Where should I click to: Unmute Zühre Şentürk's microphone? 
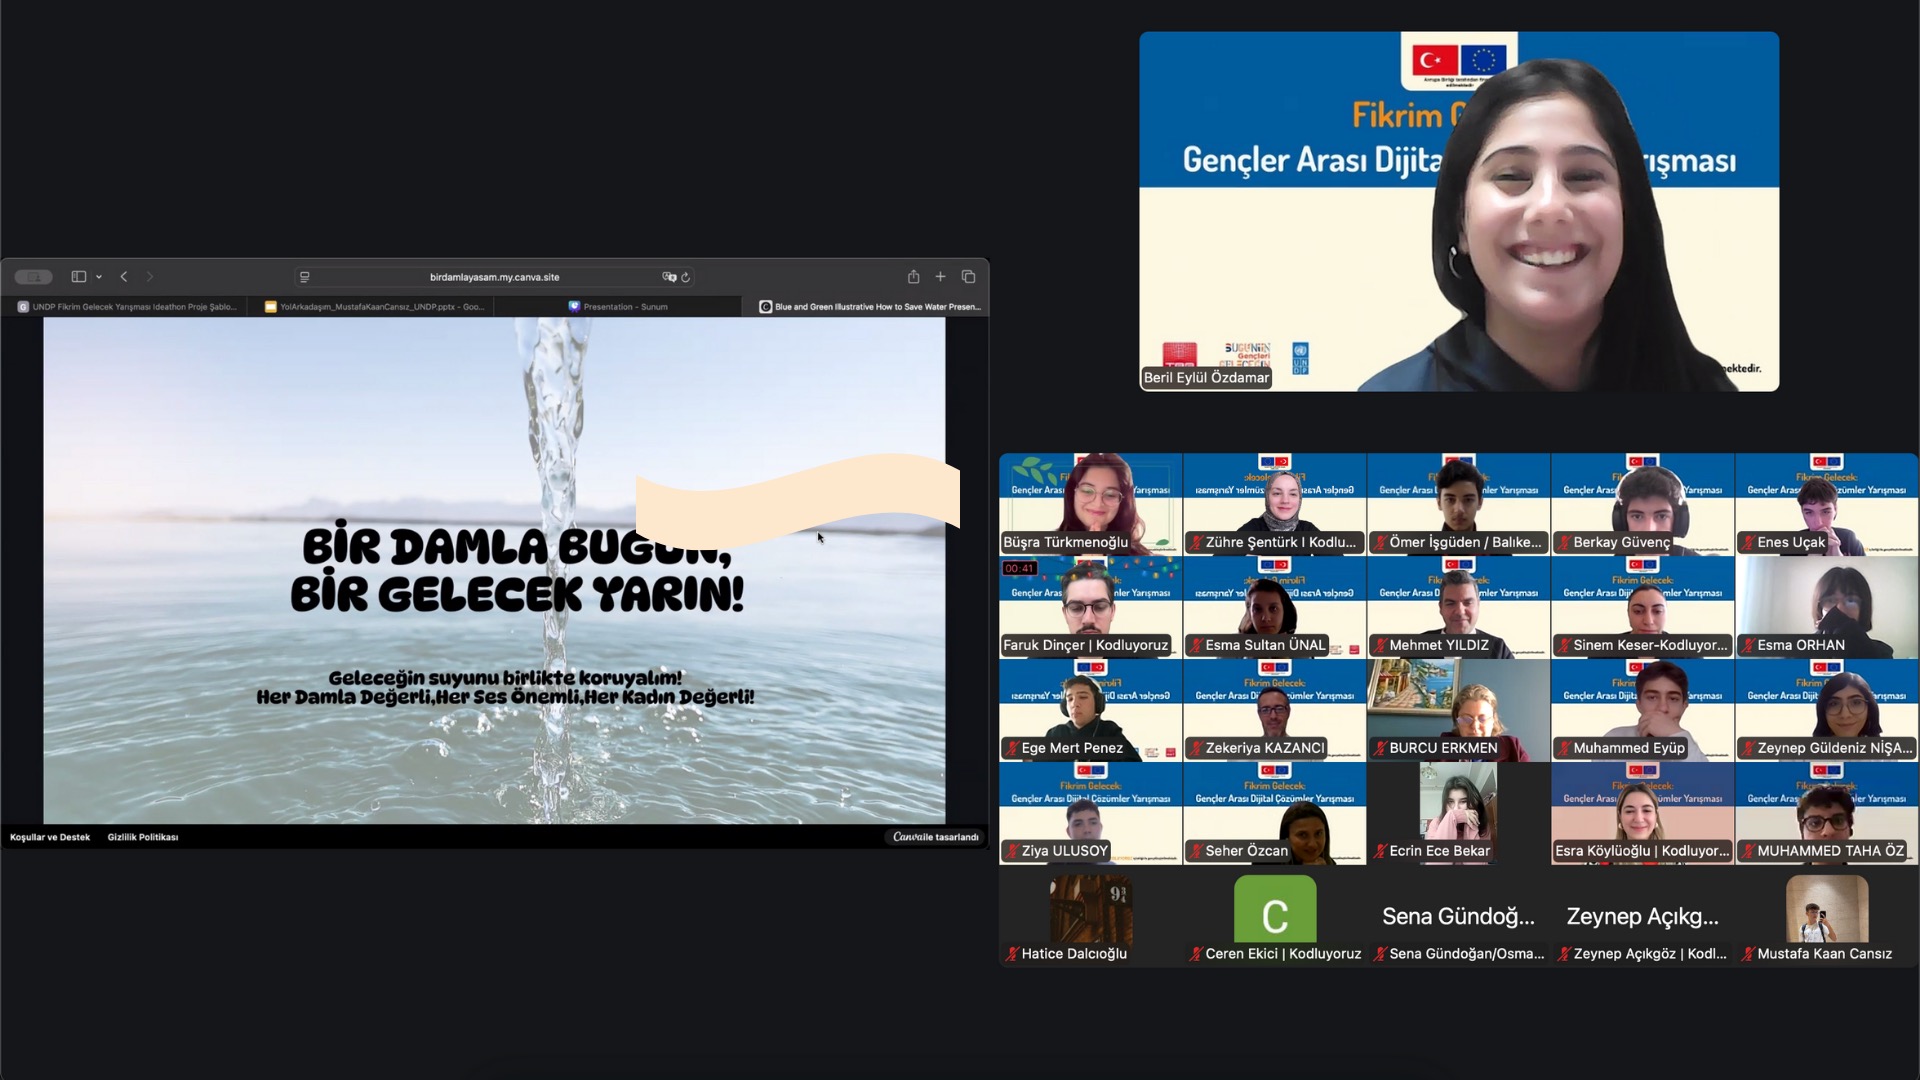point(1197,542)
